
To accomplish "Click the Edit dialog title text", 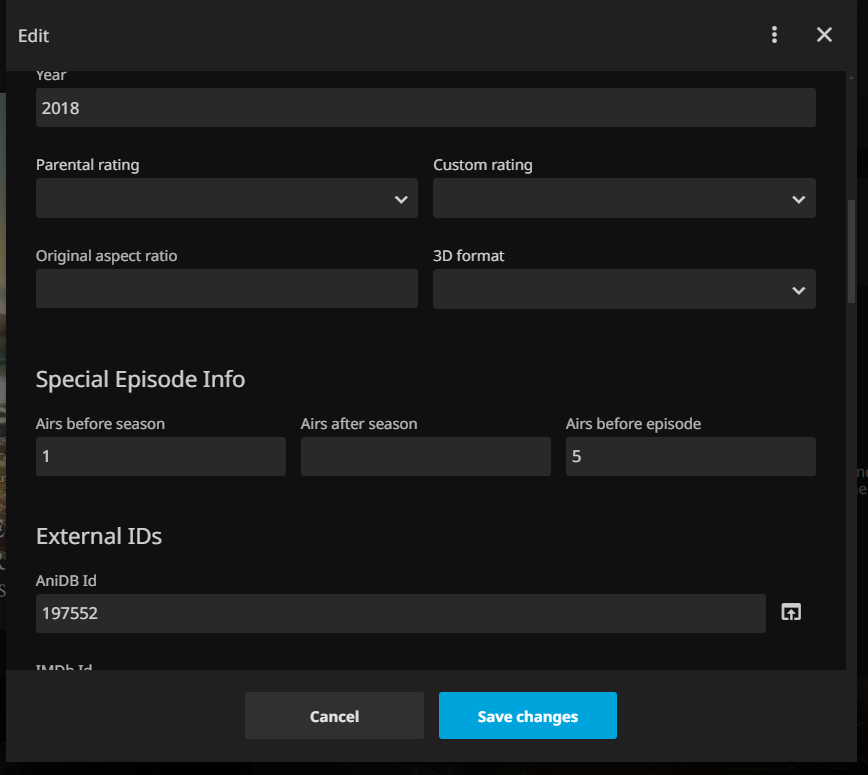I will [34, 36].
